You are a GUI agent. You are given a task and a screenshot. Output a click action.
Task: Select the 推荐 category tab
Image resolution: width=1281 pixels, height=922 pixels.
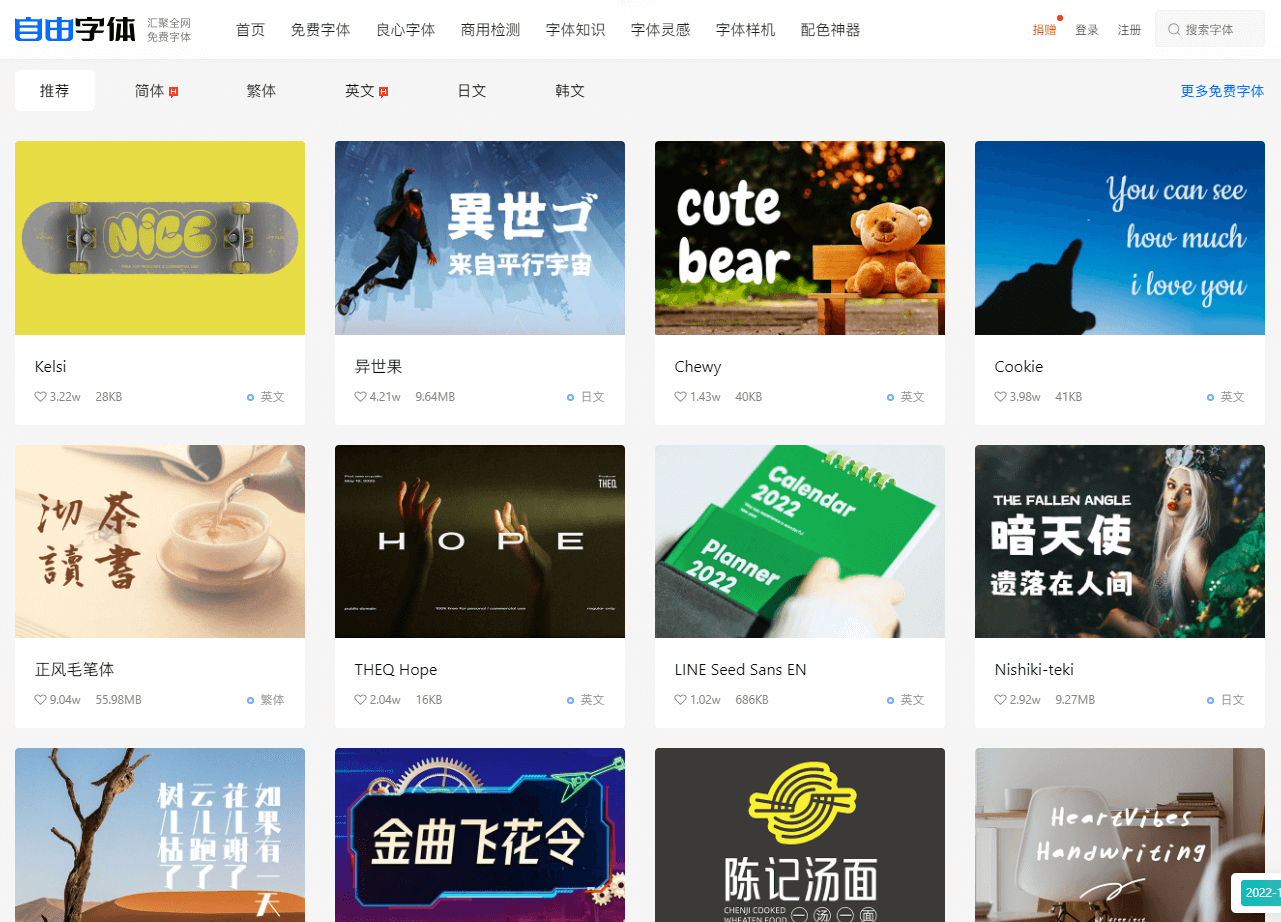click(x=55, y=91)
